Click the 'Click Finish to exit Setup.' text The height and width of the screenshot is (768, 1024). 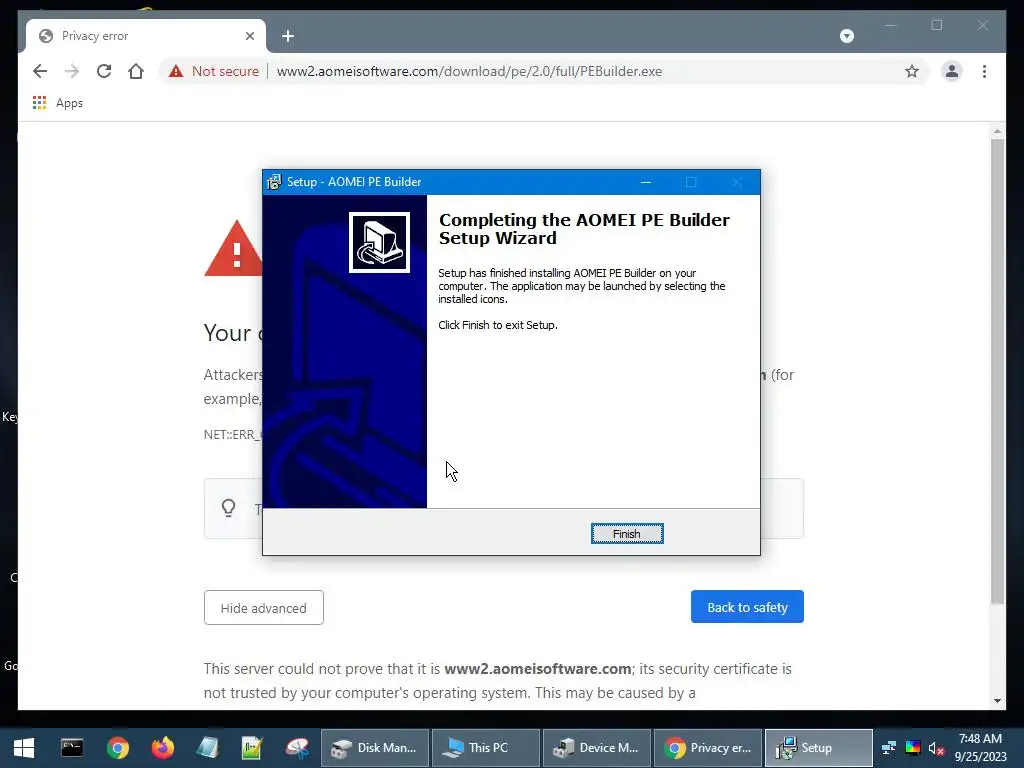click(498, 325)
